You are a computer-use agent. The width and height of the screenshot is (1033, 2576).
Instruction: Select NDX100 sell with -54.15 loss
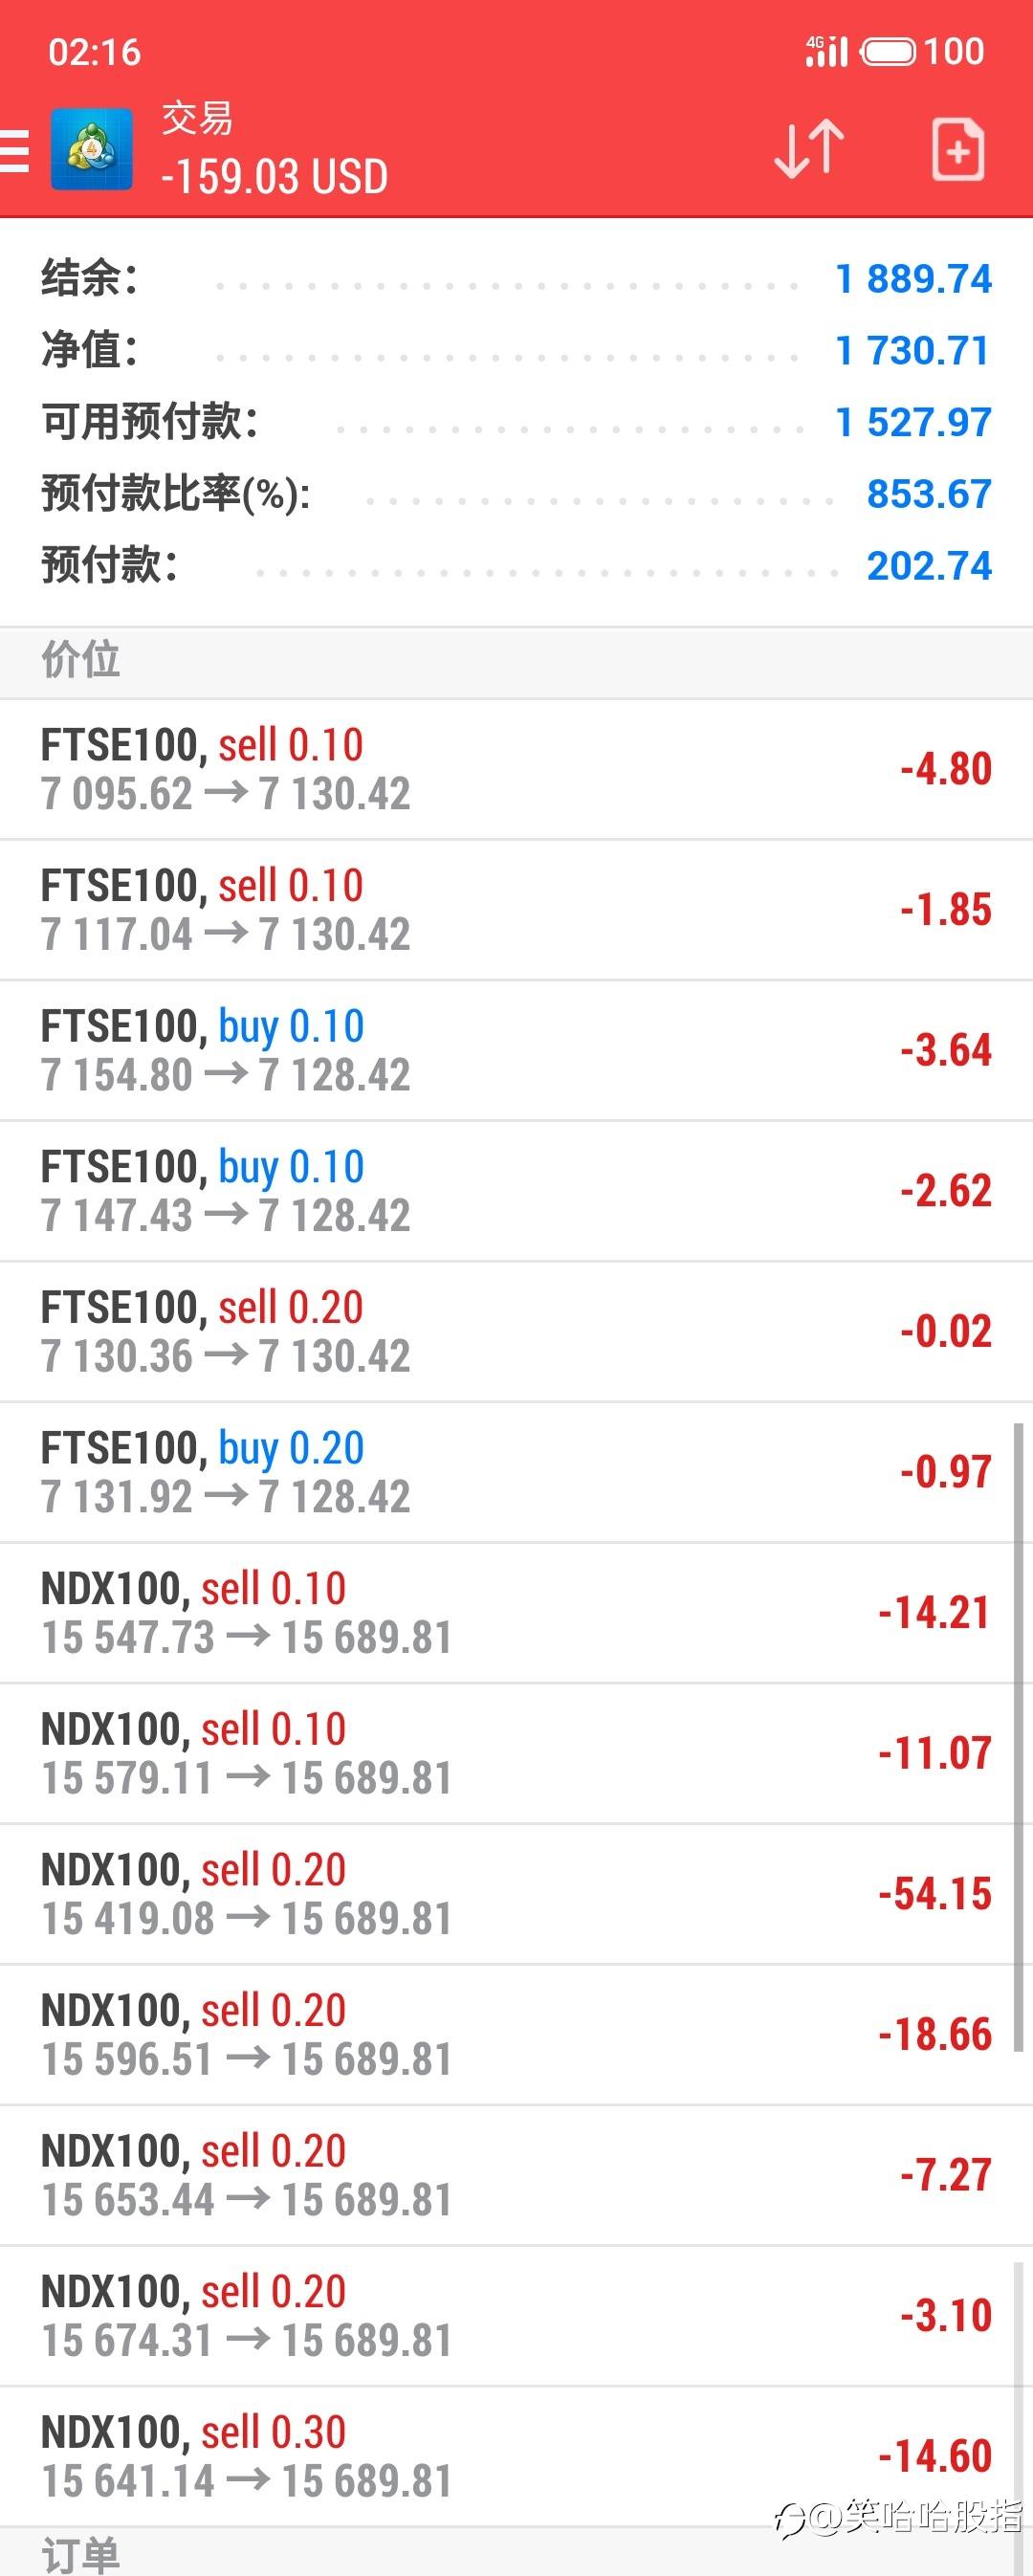tap(516, 1894)
